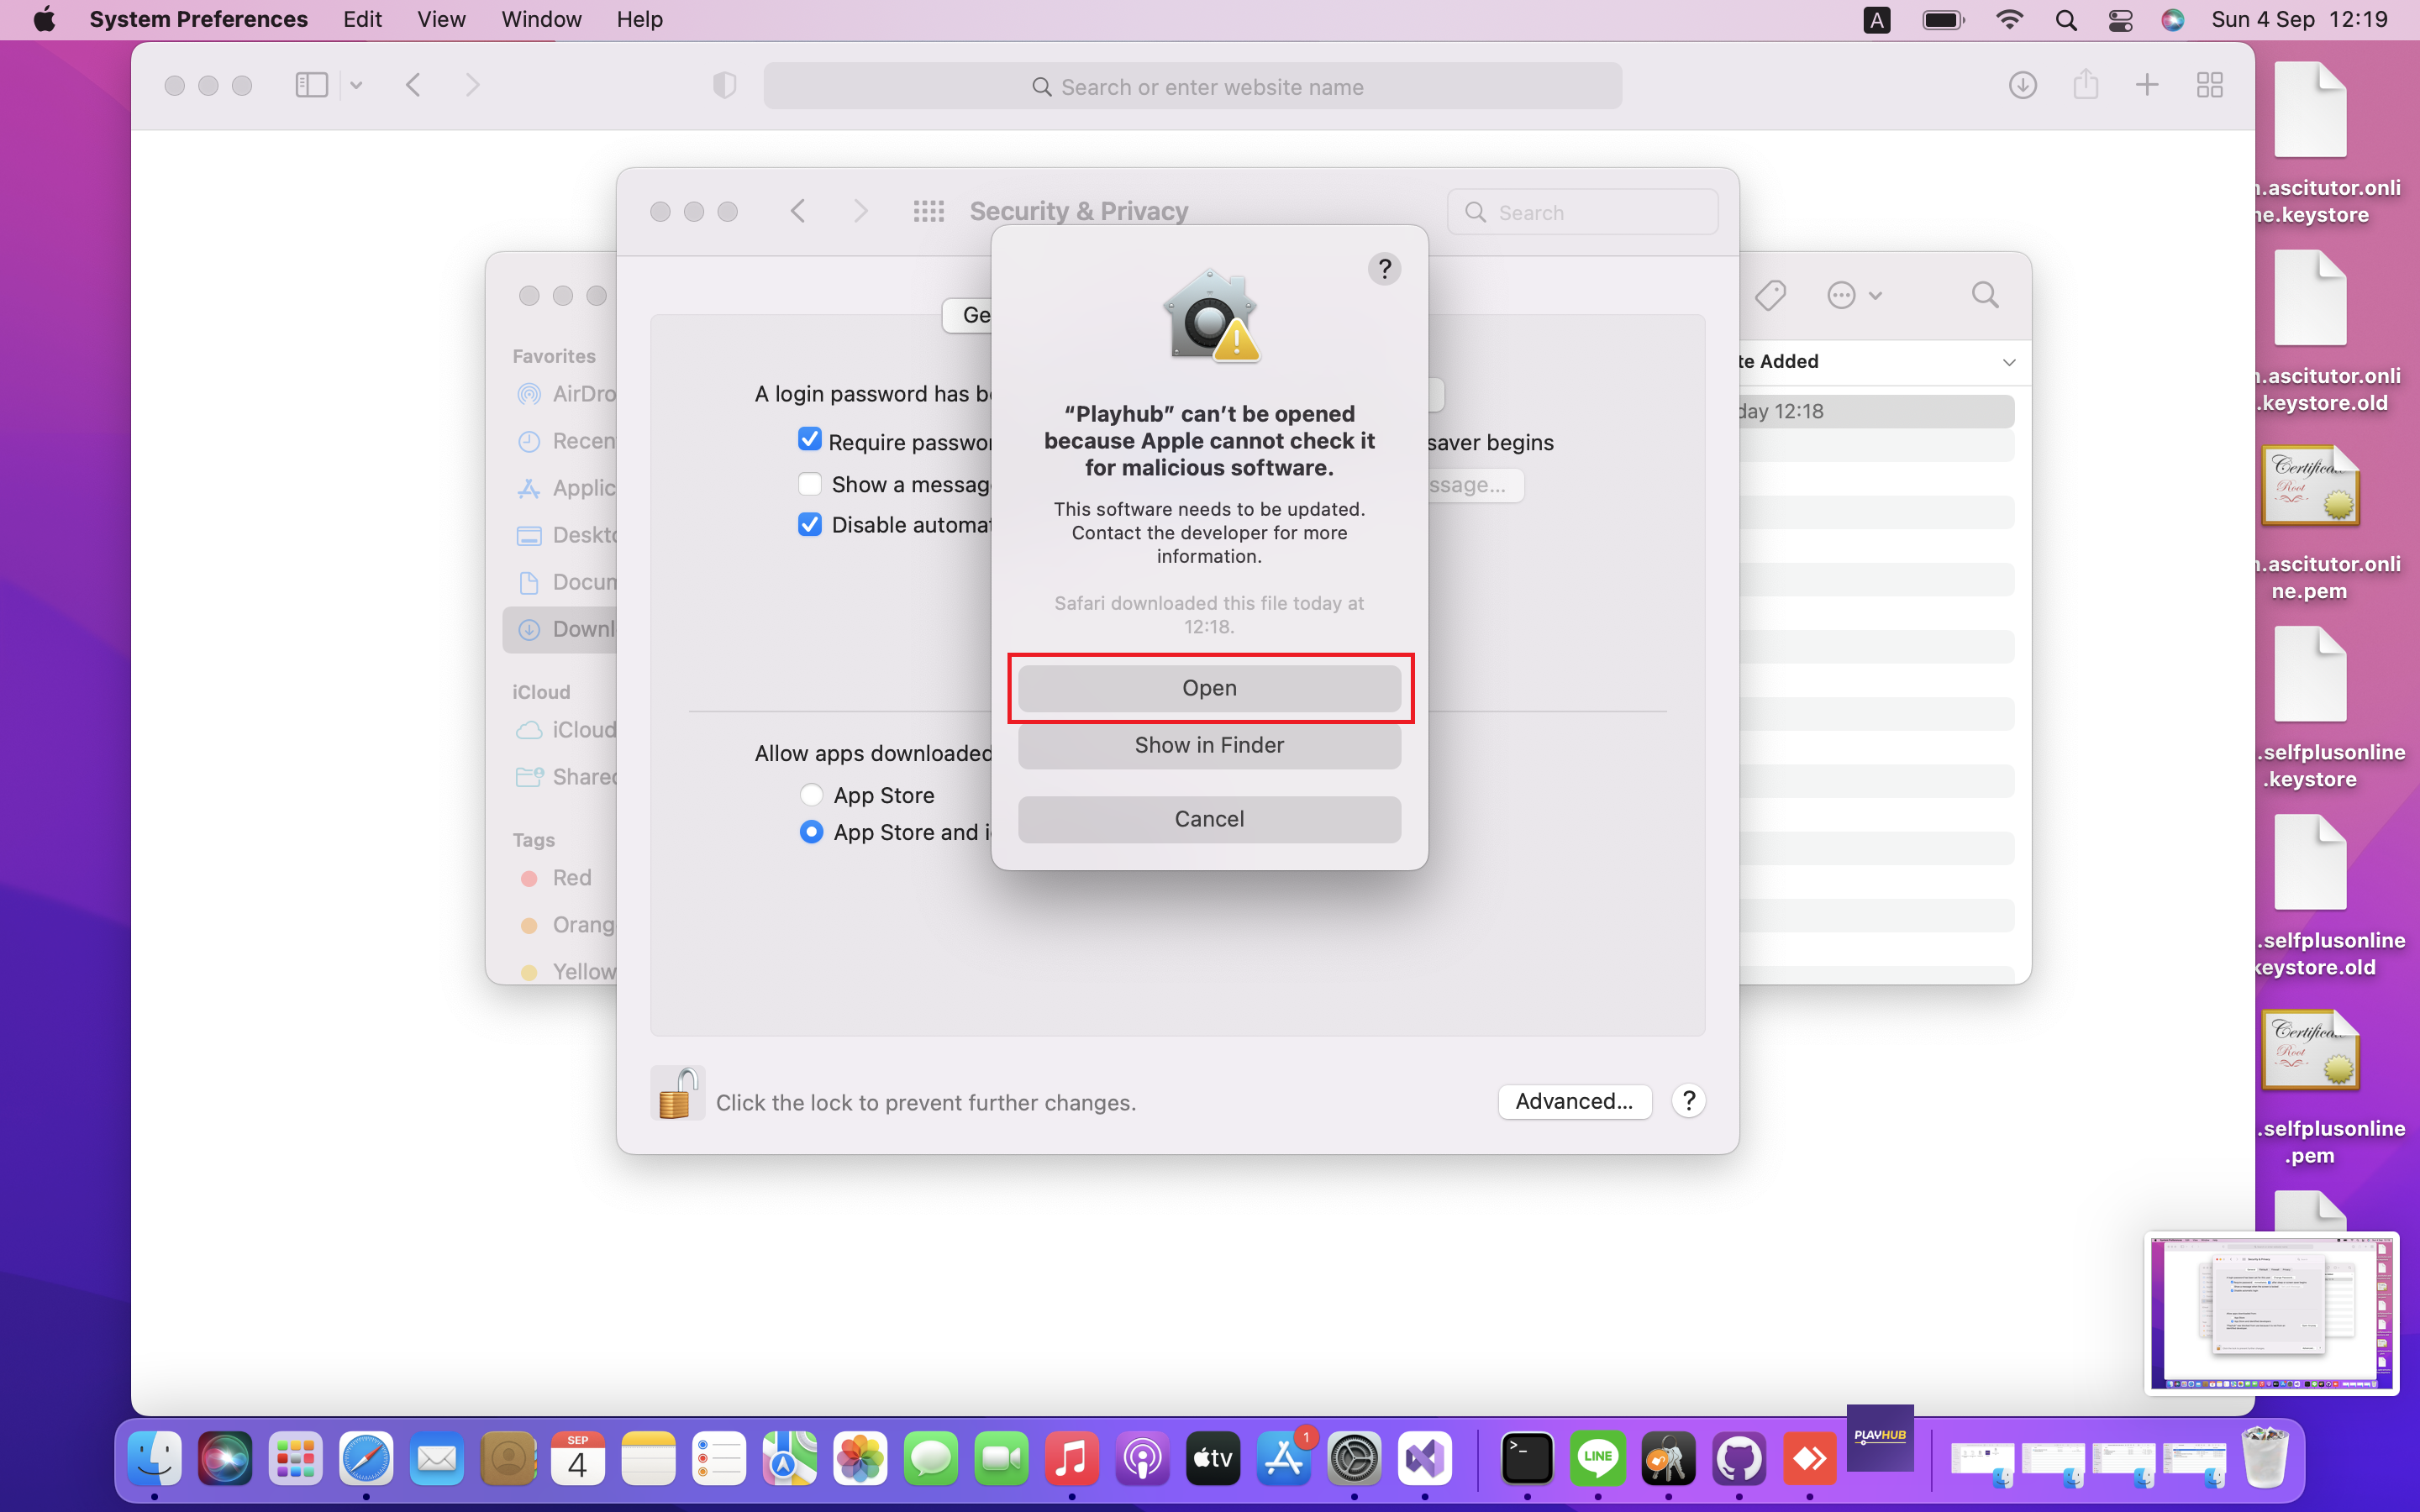Open Finder from the Dock
The image size is (2420, 1512).
[155, 1459]
